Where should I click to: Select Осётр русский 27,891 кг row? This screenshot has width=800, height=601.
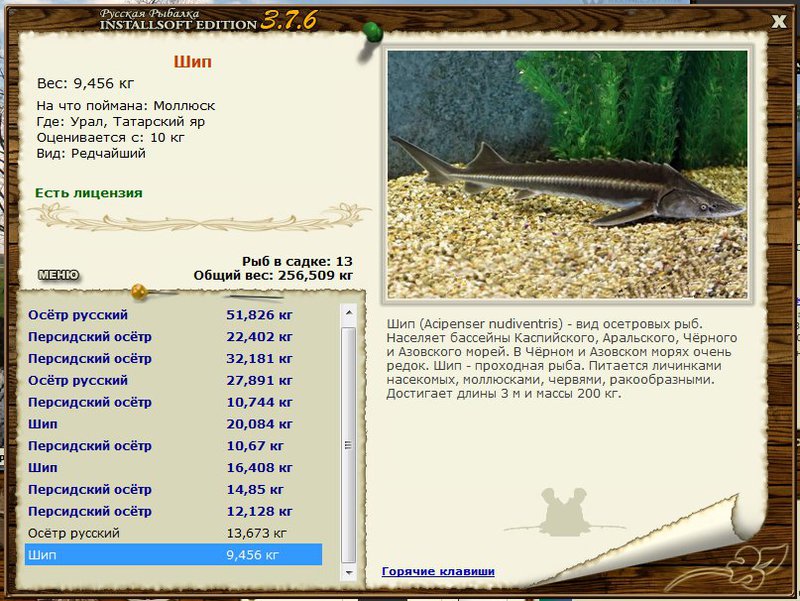(173, 381)
